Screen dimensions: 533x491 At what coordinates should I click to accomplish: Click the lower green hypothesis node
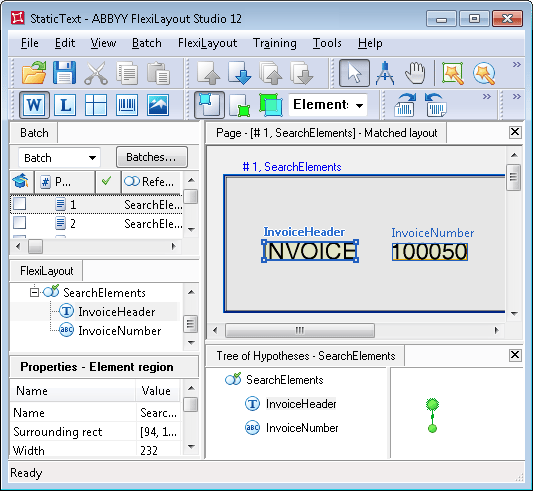point(432,428)
